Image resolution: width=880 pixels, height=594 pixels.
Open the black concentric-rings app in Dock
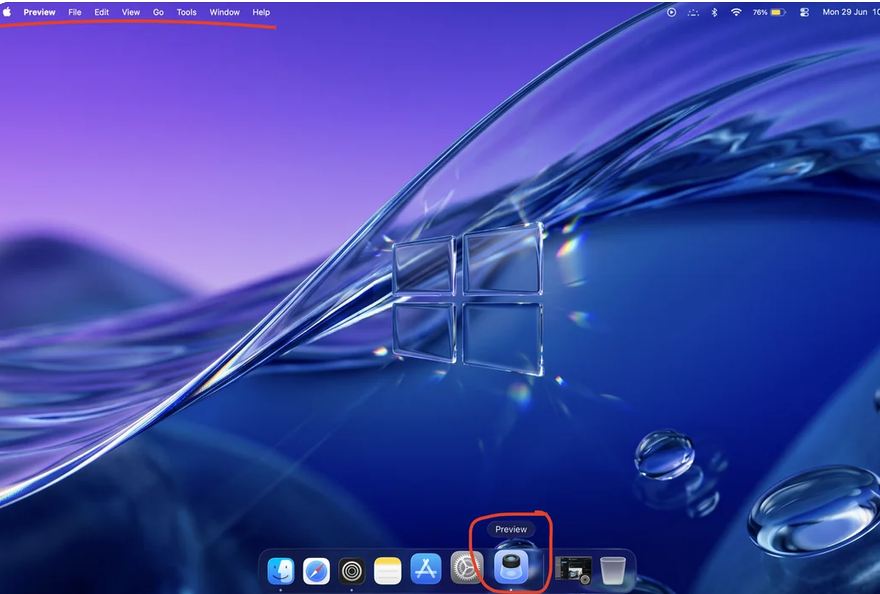point(352,572)
